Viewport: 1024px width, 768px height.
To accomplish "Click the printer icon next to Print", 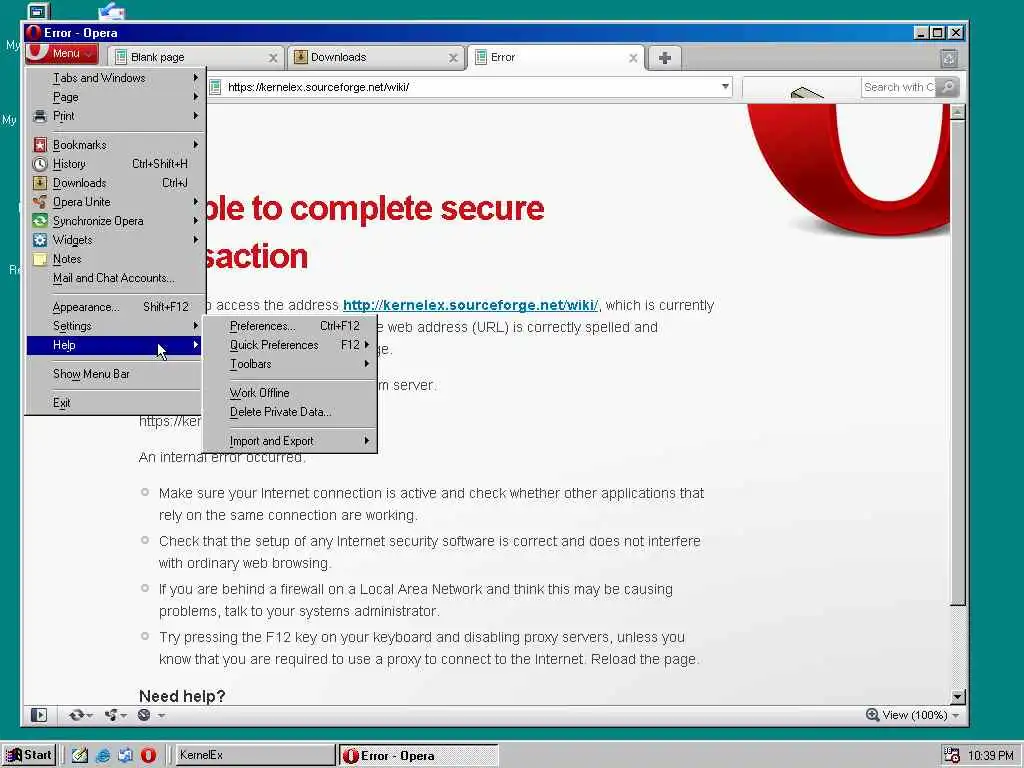I will coord(40,116).
